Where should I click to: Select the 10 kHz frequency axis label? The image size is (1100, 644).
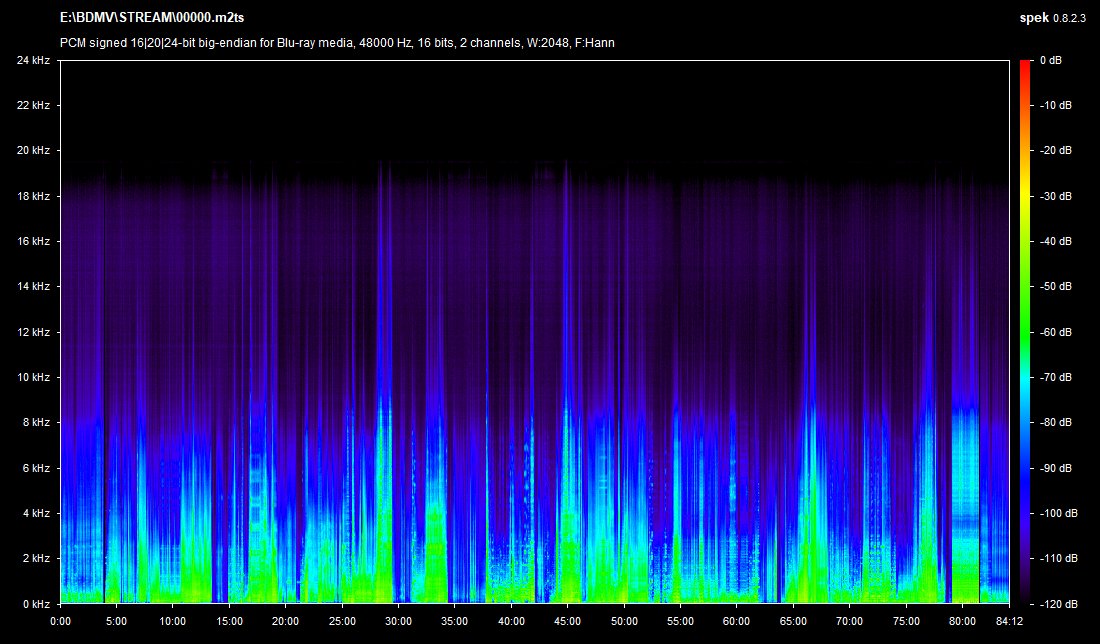[33, 377]
